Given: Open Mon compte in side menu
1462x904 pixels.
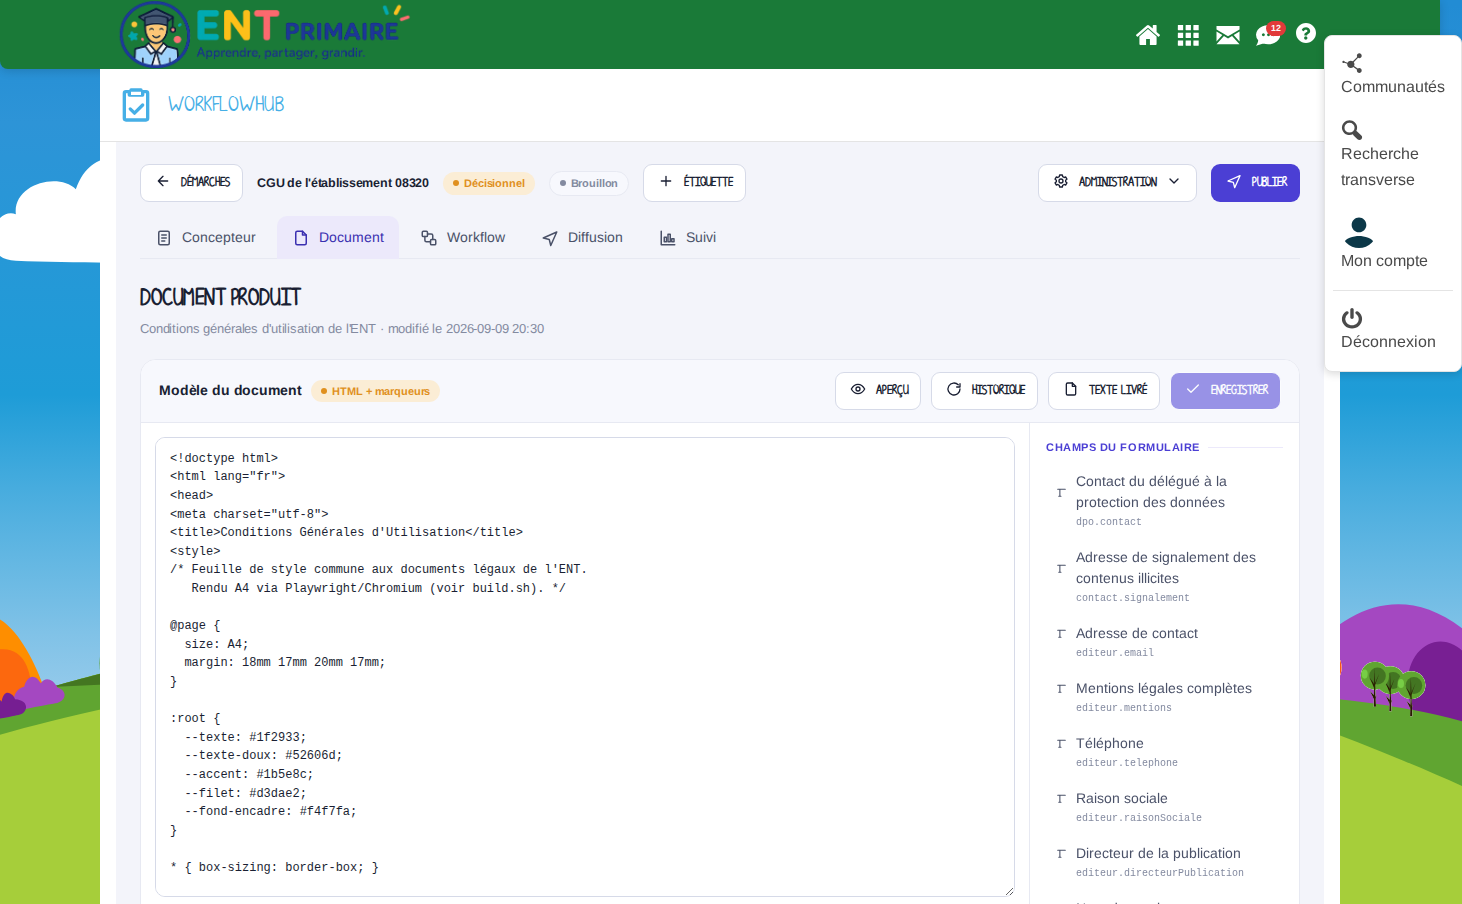Looking at the screenshot, I should 1384,244.
